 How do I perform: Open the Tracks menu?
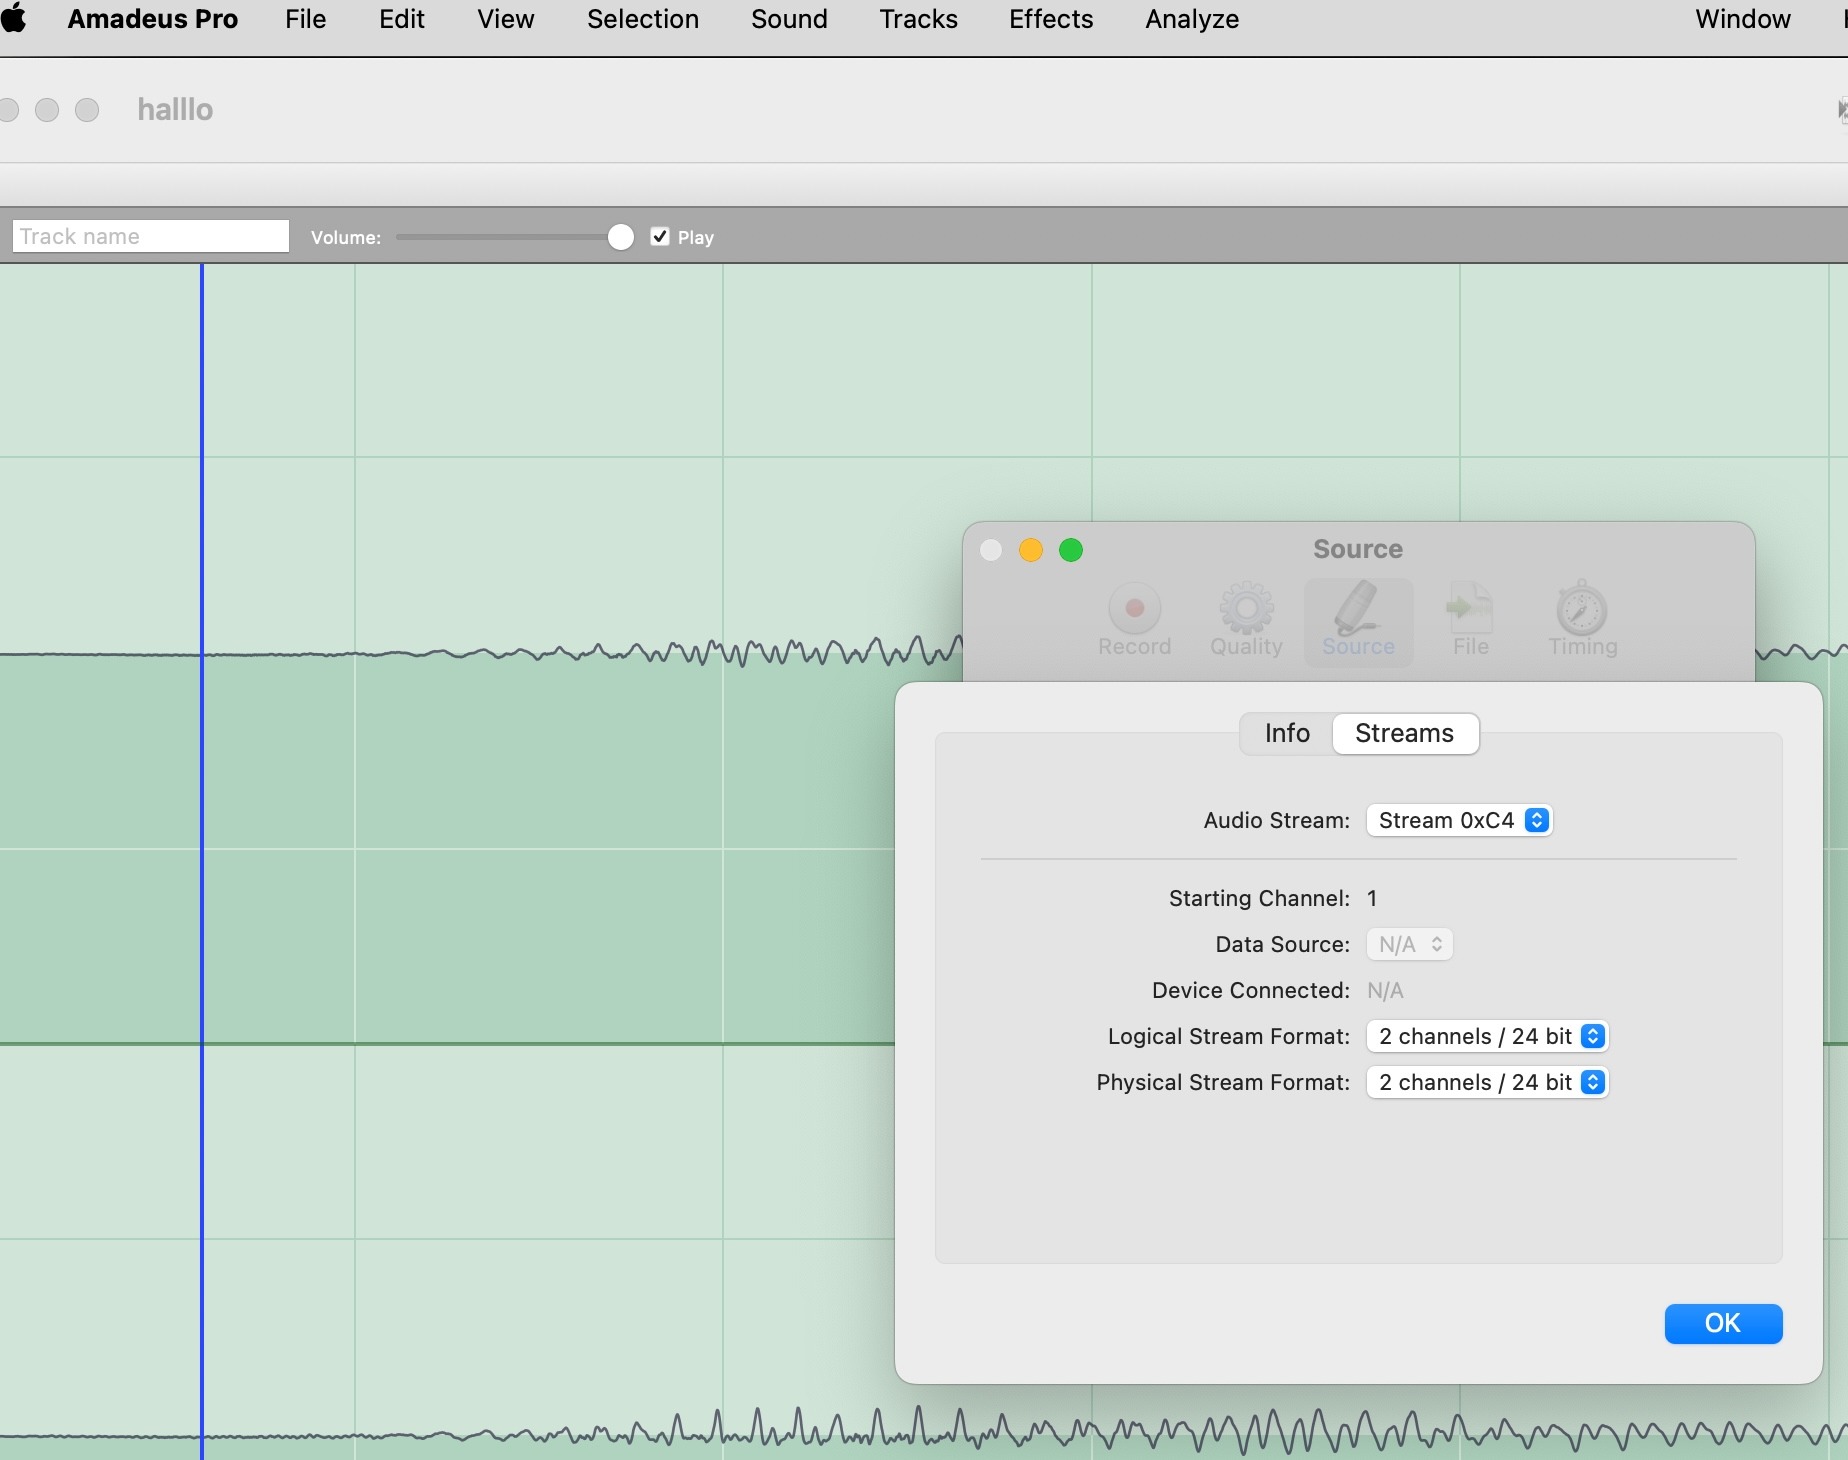point(918,19)
